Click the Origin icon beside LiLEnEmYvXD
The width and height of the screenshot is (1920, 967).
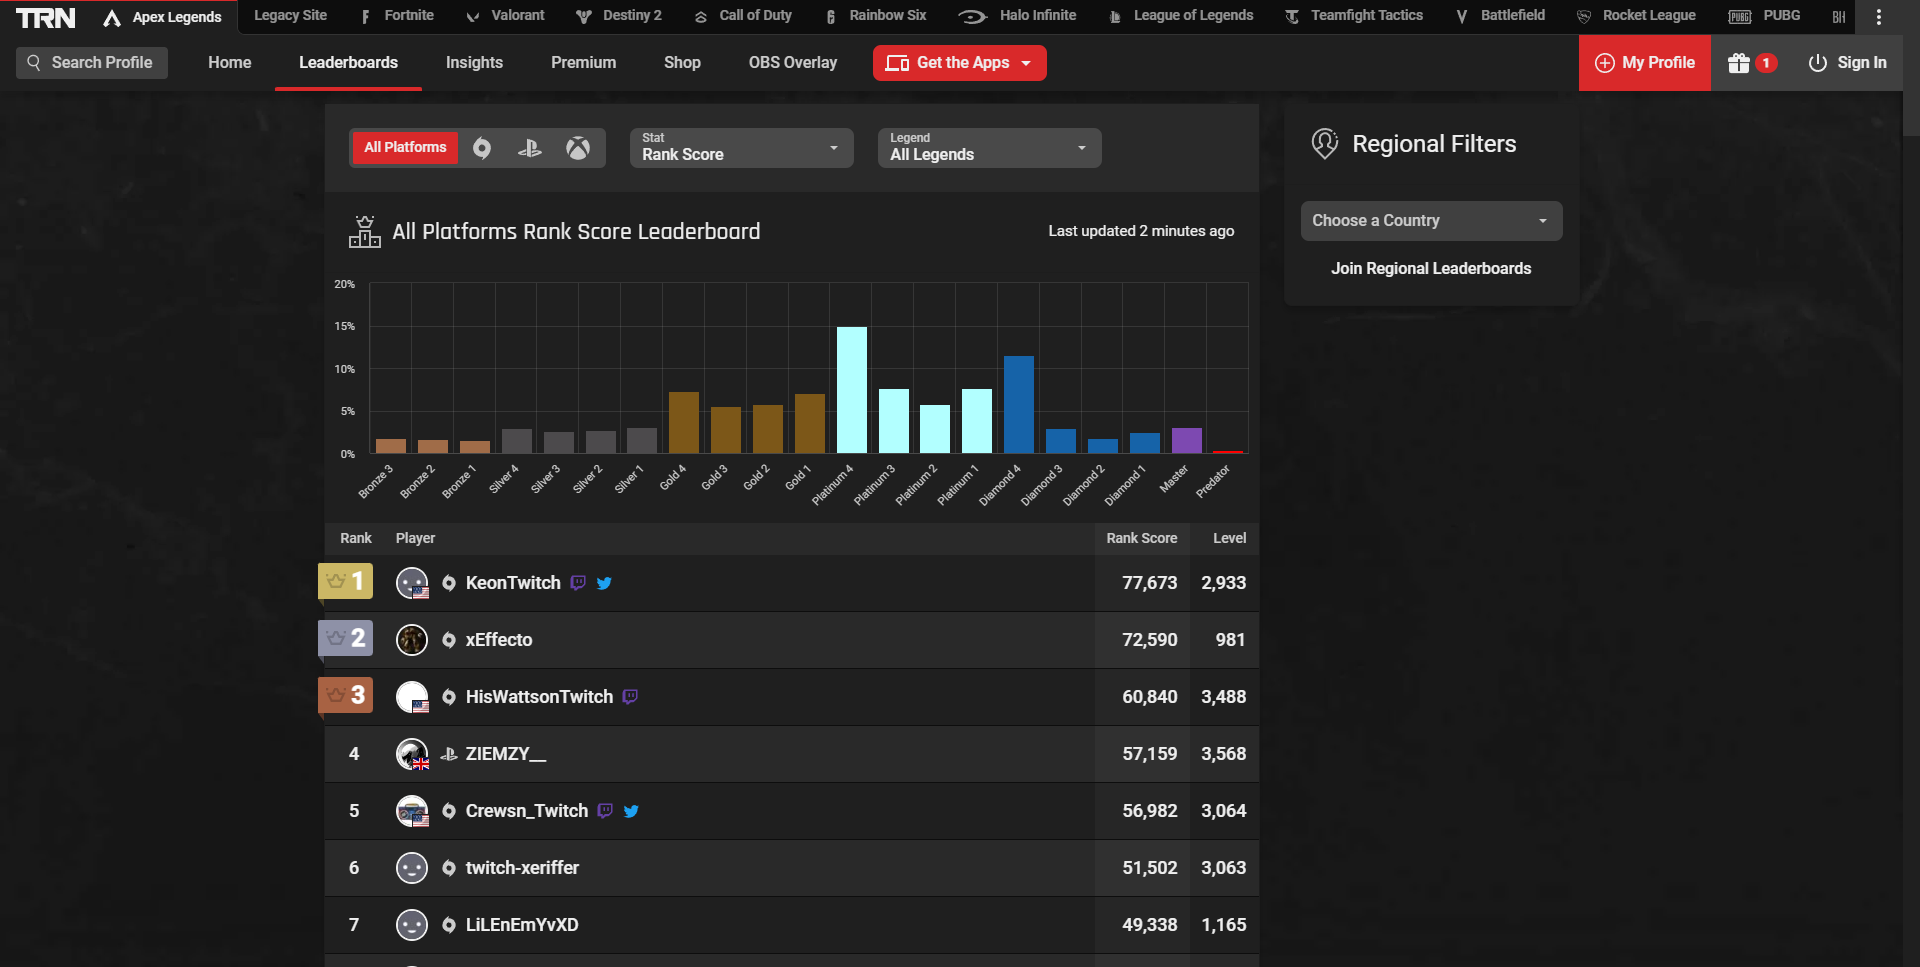click(x=449, y=925)
